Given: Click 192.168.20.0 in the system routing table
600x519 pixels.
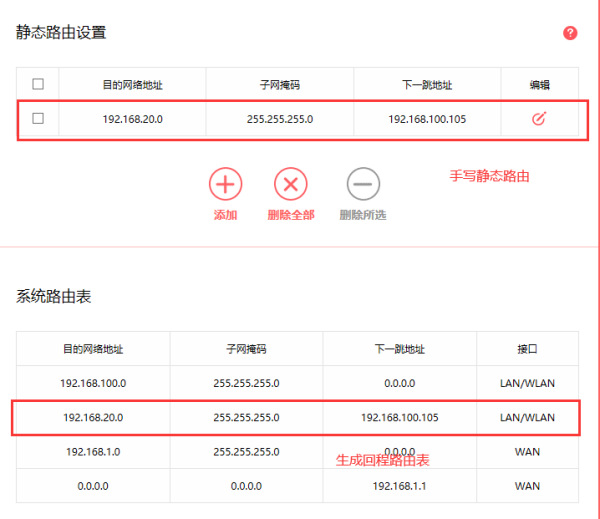Looking at the screenshot, I should (93, 417).
